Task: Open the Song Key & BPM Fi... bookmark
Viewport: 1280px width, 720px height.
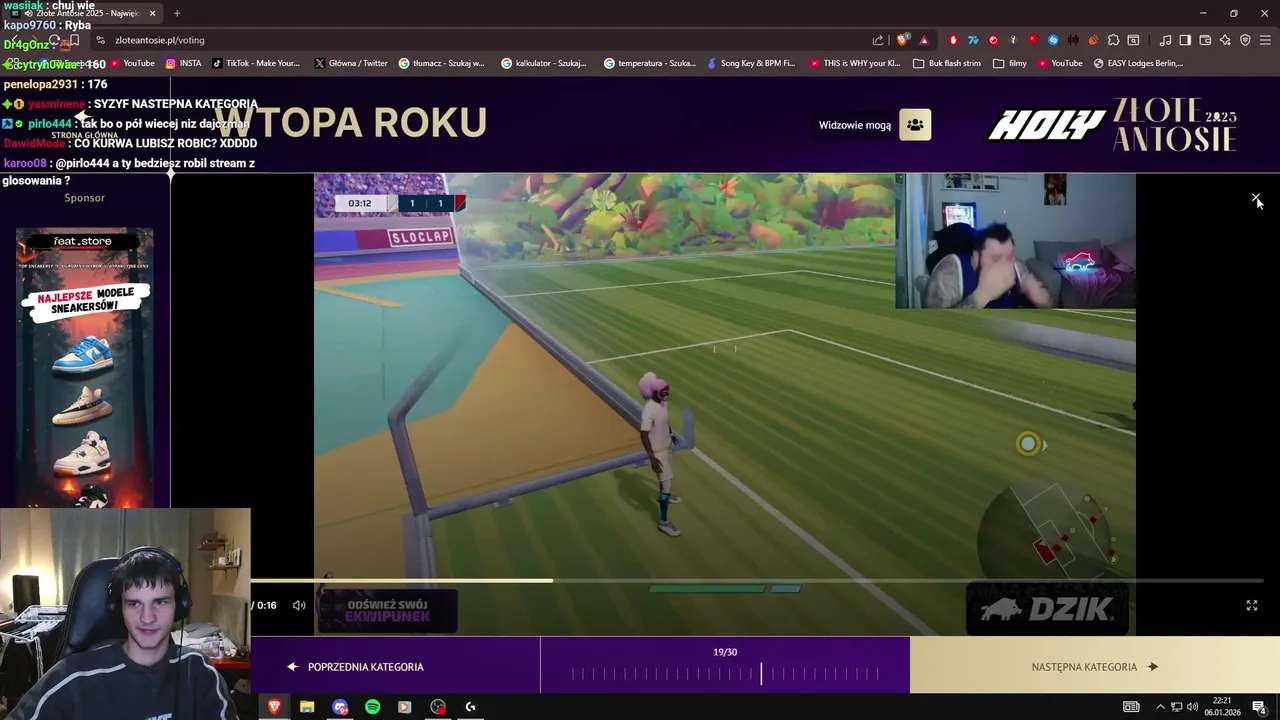Action: point(750,63)
